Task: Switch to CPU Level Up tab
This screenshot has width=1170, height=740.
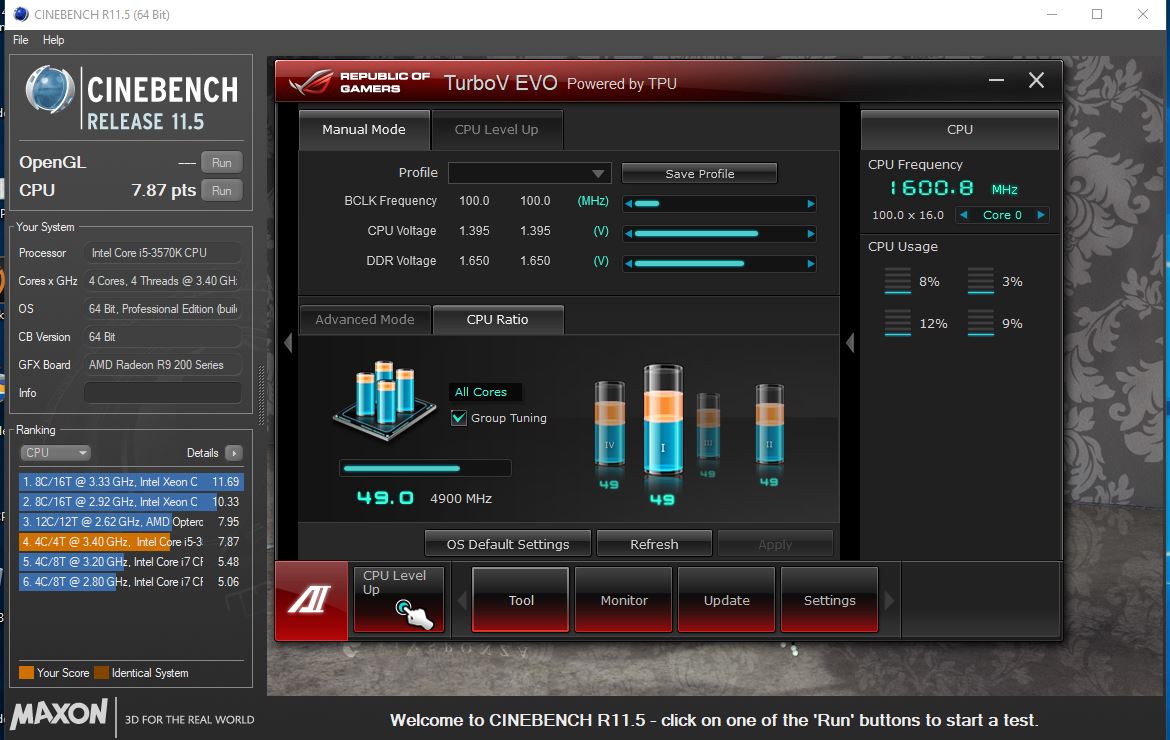Action: point(497,130)
